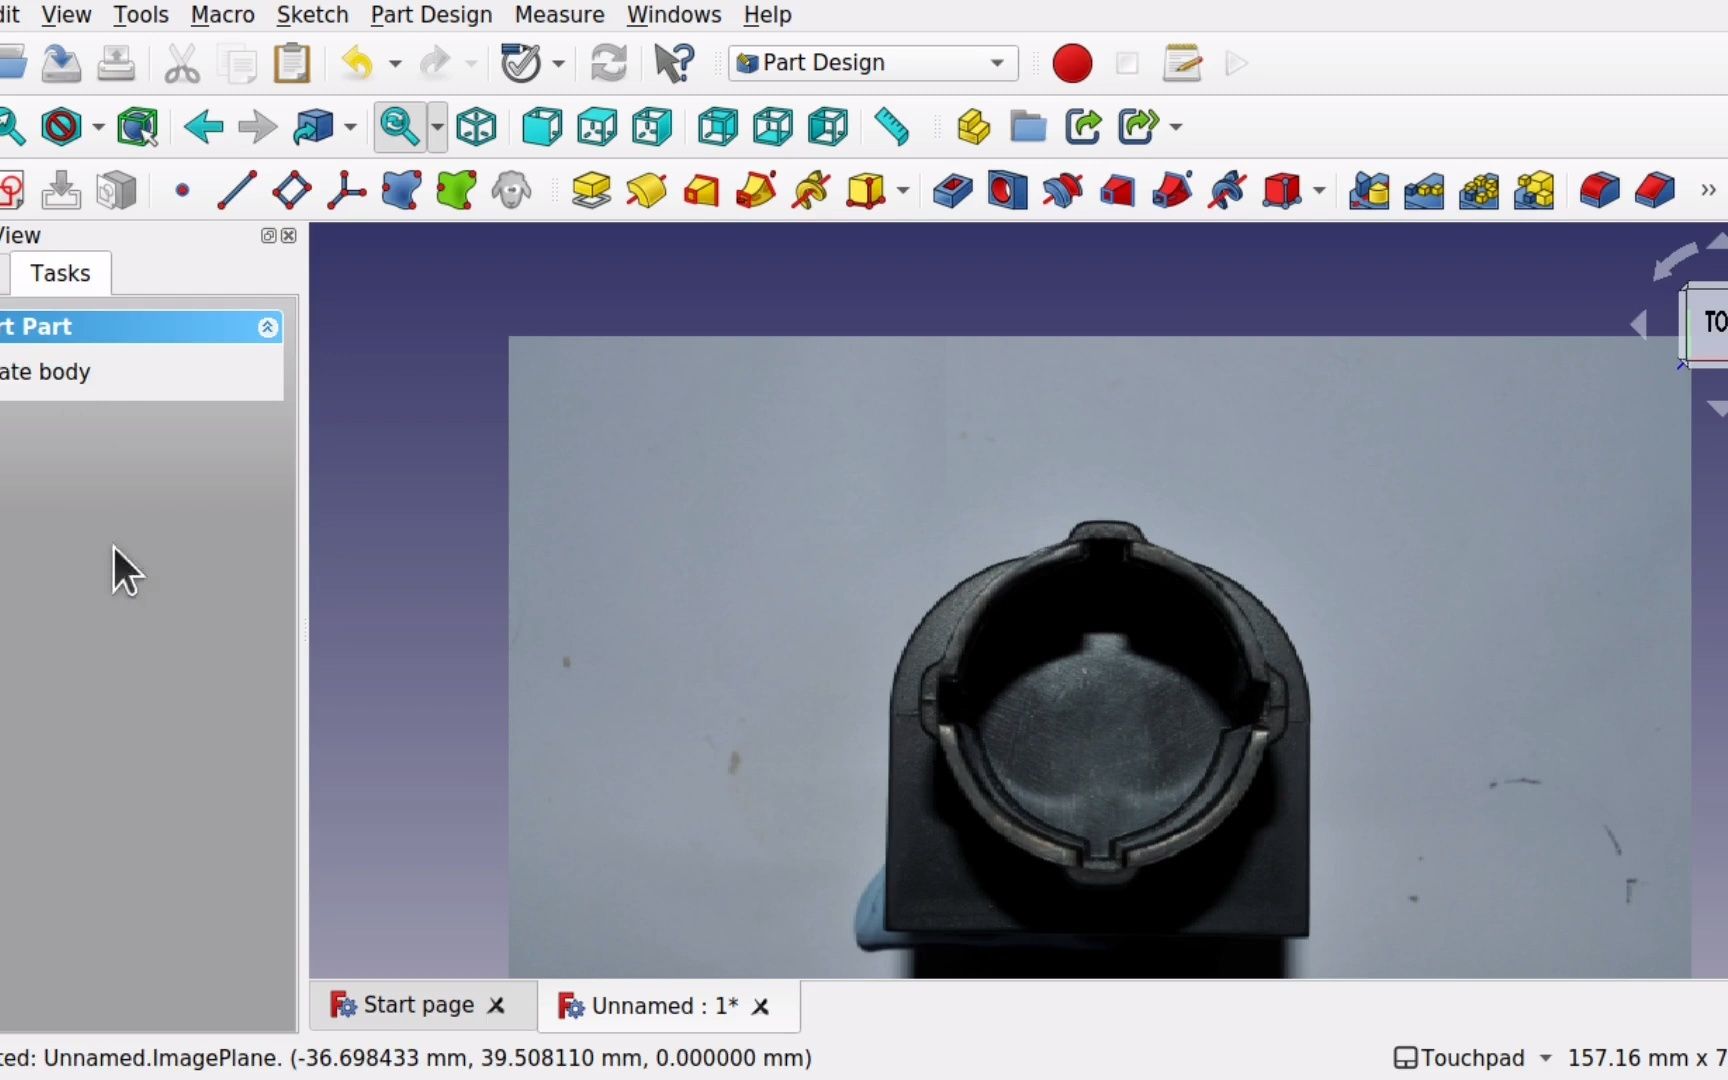This screenshot has height=1080, width=1728.
Task: Select the Pad tool
Action: click(x=591, y=190)
